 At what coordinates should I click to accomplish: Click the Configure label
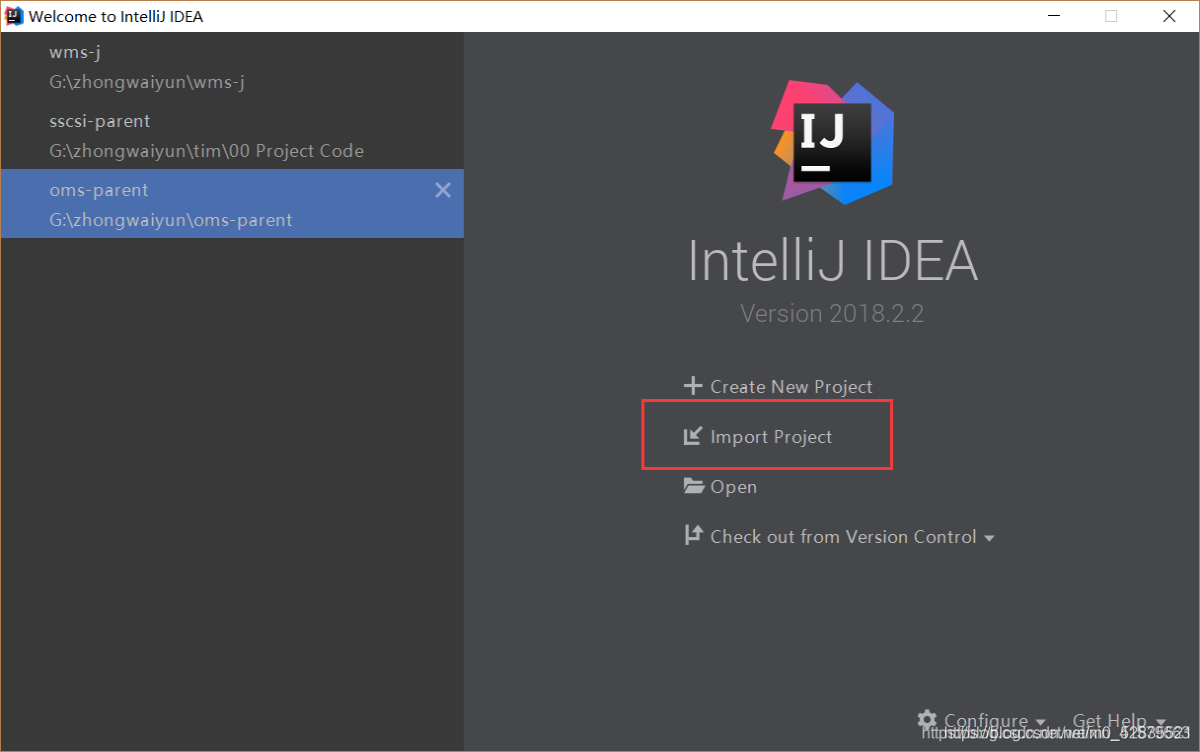click(x=986, y=721)
